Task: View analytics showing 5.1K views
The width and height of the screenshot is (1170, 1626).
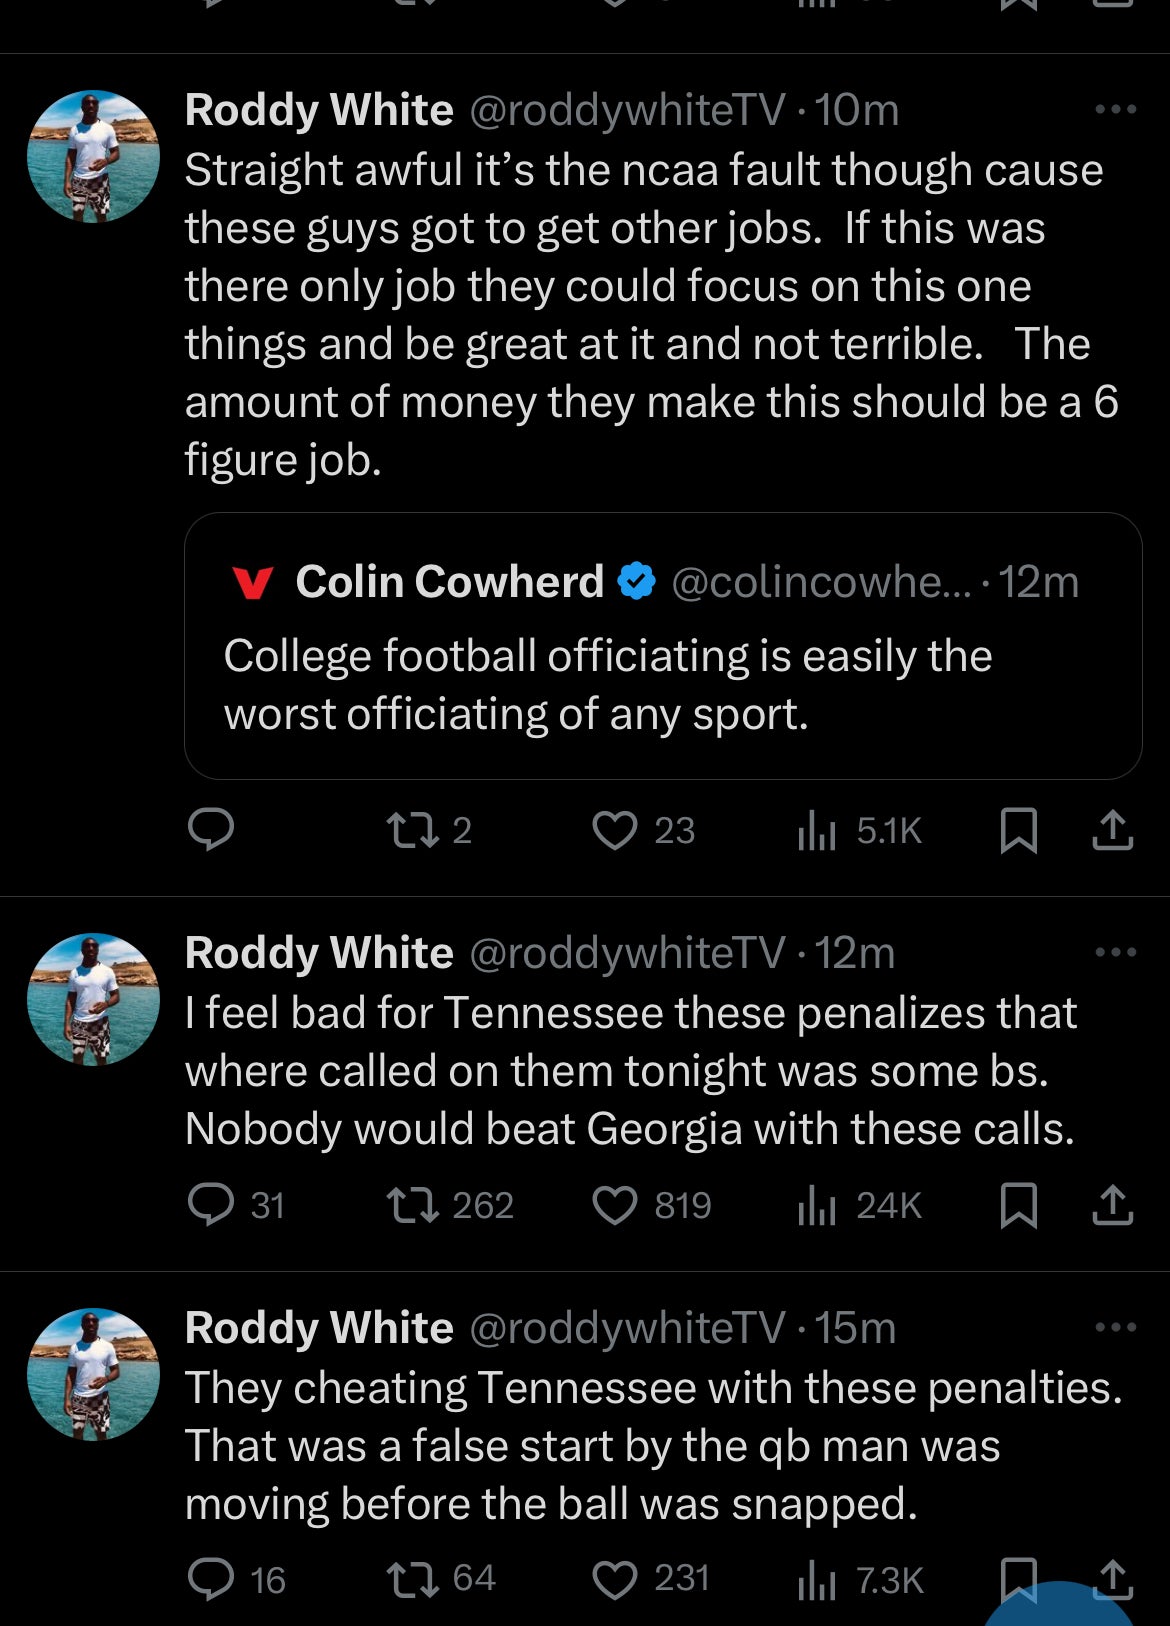Action: click(x=817, y=831)
